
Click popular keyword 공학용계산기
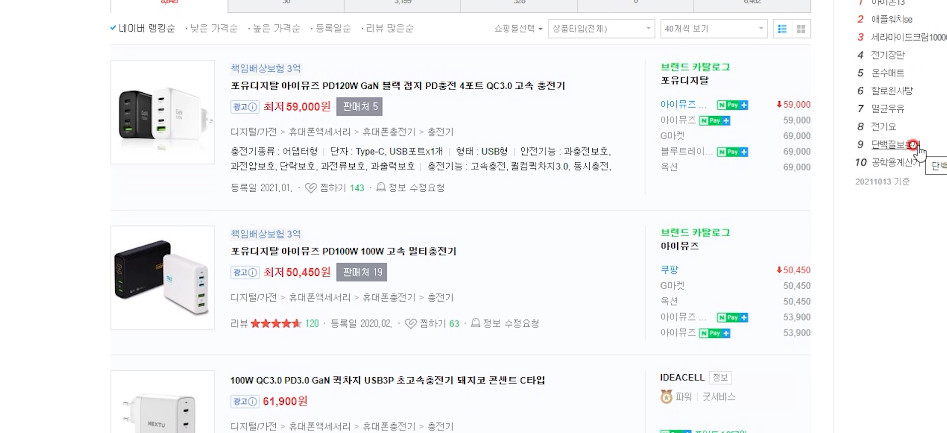click(896, 162)
